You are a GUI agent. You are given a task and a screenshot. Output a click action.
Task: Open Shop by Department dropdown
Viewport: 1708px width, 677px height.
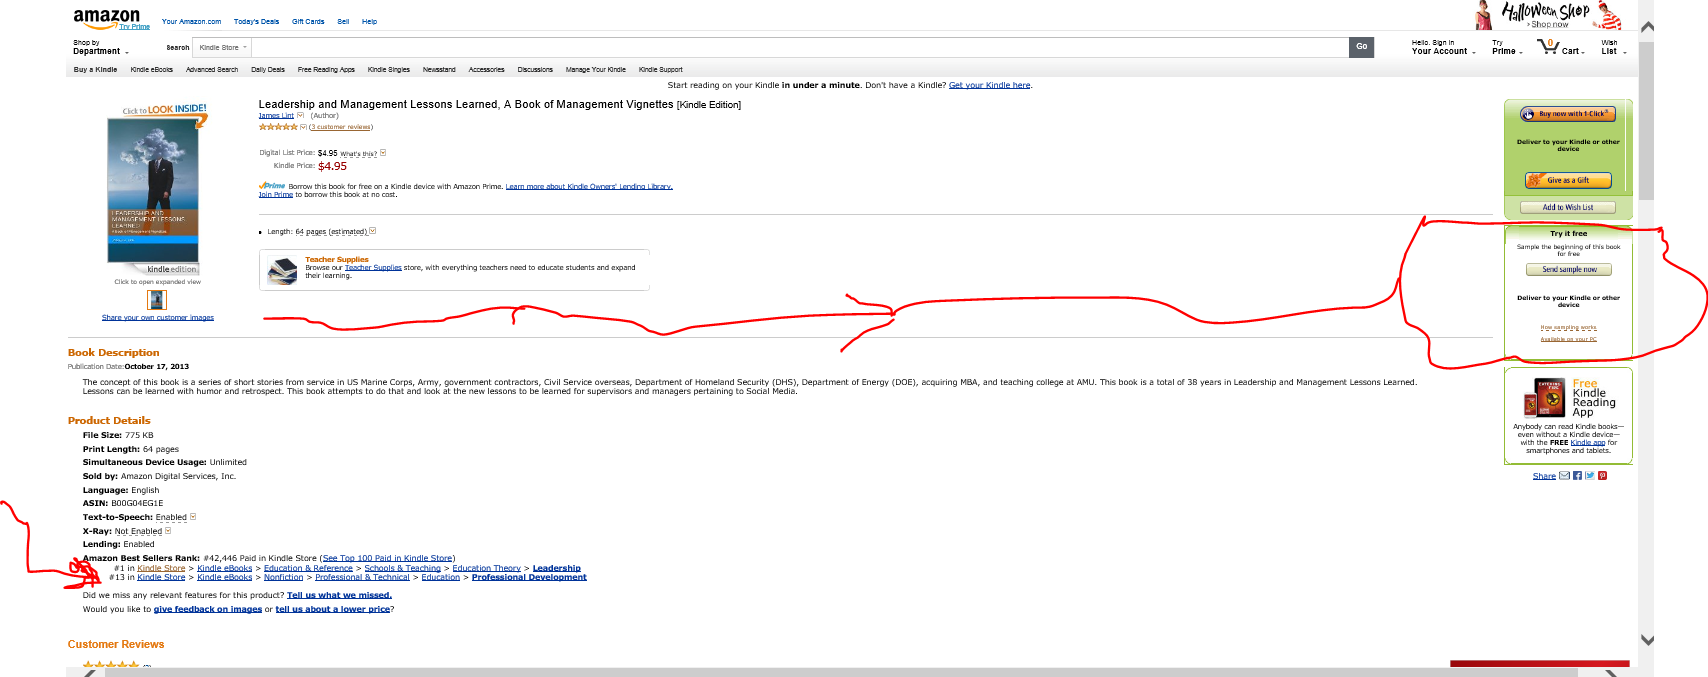[100, 47]
